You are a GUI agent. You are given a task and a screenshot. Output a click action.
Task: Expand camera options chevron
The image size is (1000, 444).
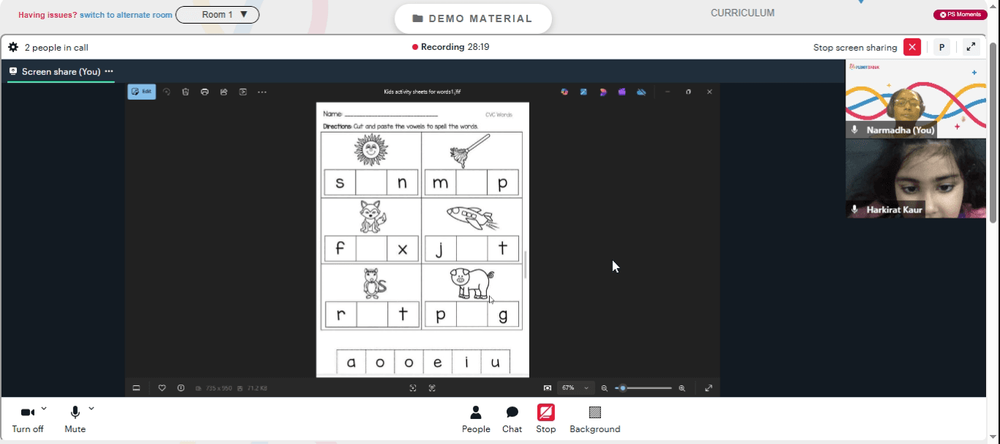click(x=43, y=408)
